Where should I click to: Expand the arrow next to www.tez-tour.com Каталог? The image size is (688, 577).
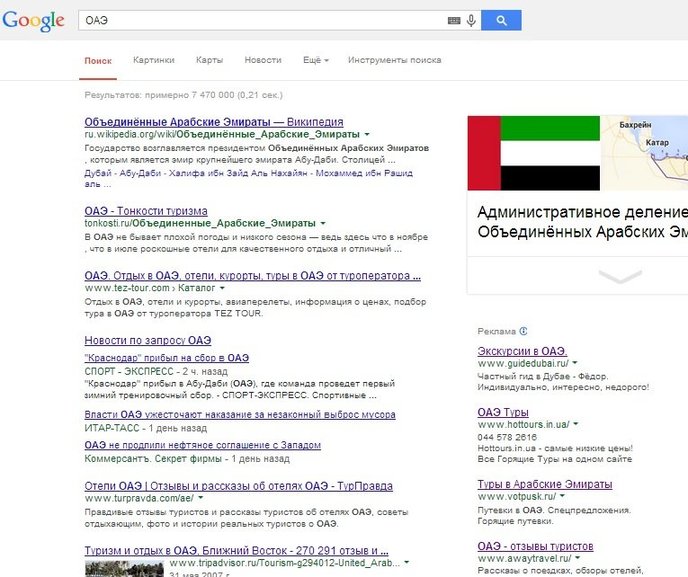point(222,288)
